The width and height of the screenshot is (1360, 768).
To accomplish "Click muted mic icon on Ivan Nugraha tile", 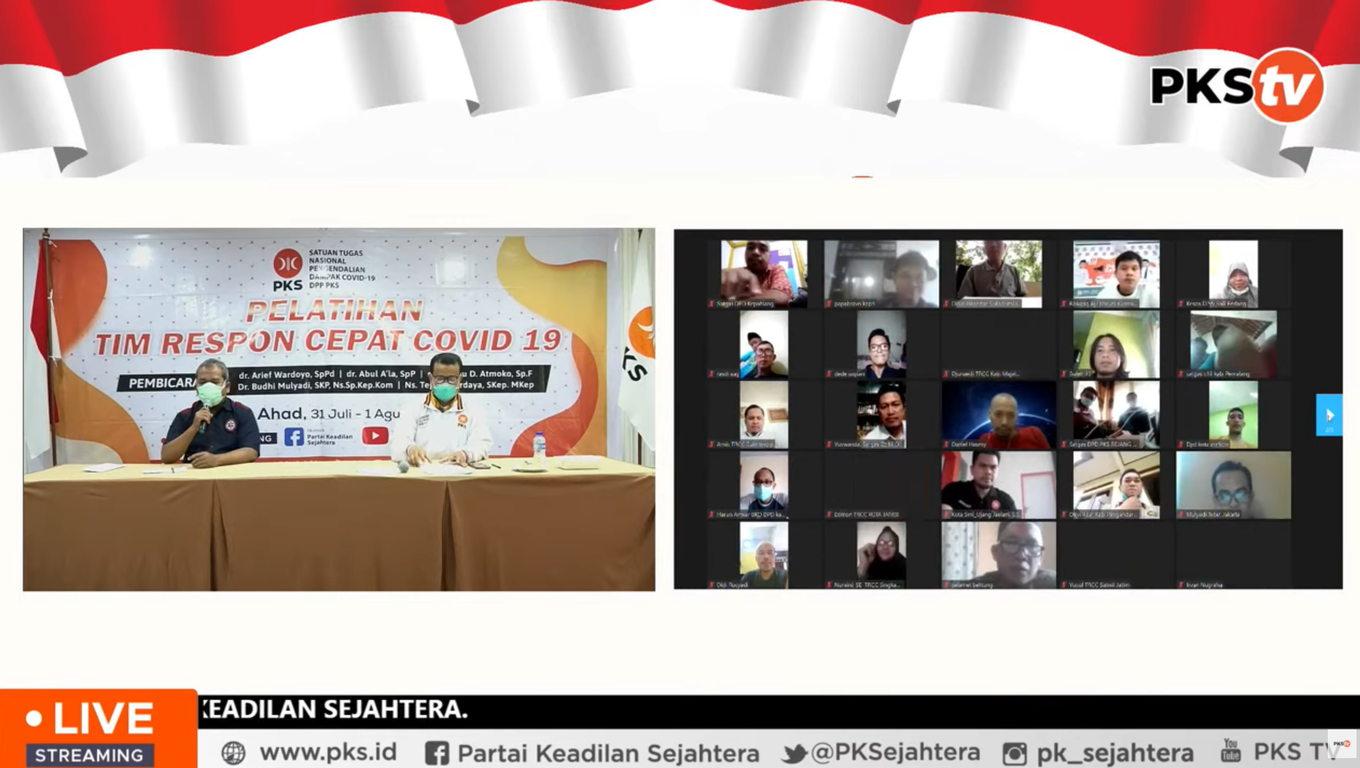I will tap(1182, 584).
